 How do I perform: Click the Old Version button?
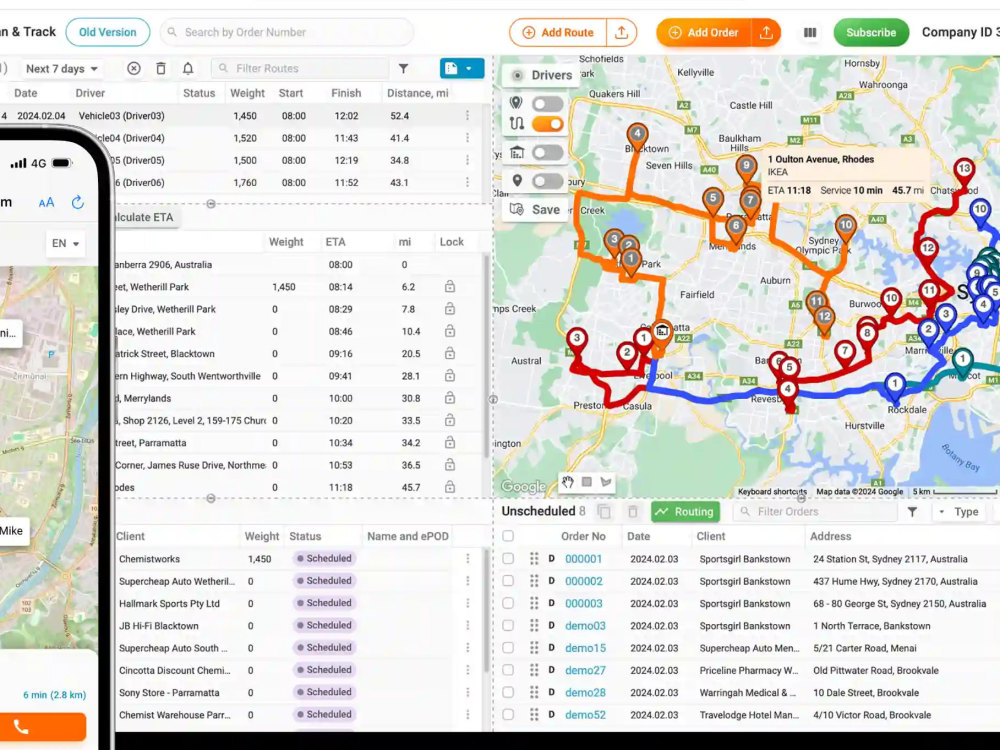[x=108, y=32]
